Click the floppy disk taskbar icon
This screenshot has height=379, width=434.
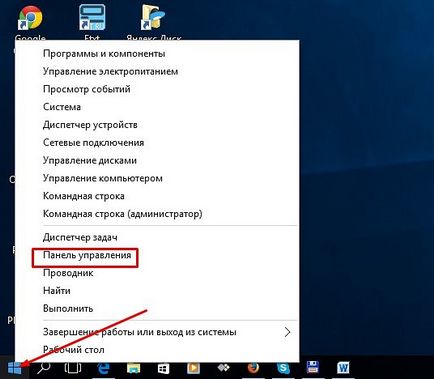(313, 367)
